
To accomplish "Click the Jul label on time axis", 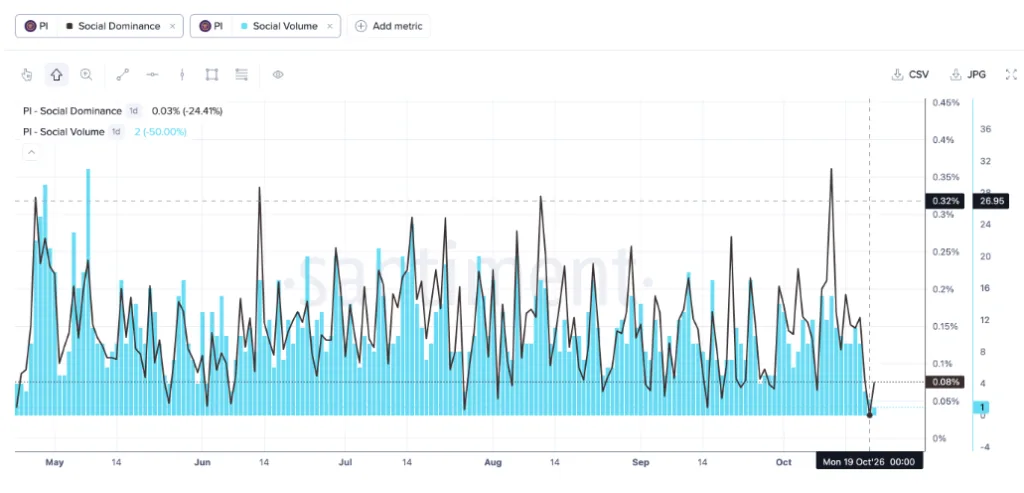I will pos(345,462).
